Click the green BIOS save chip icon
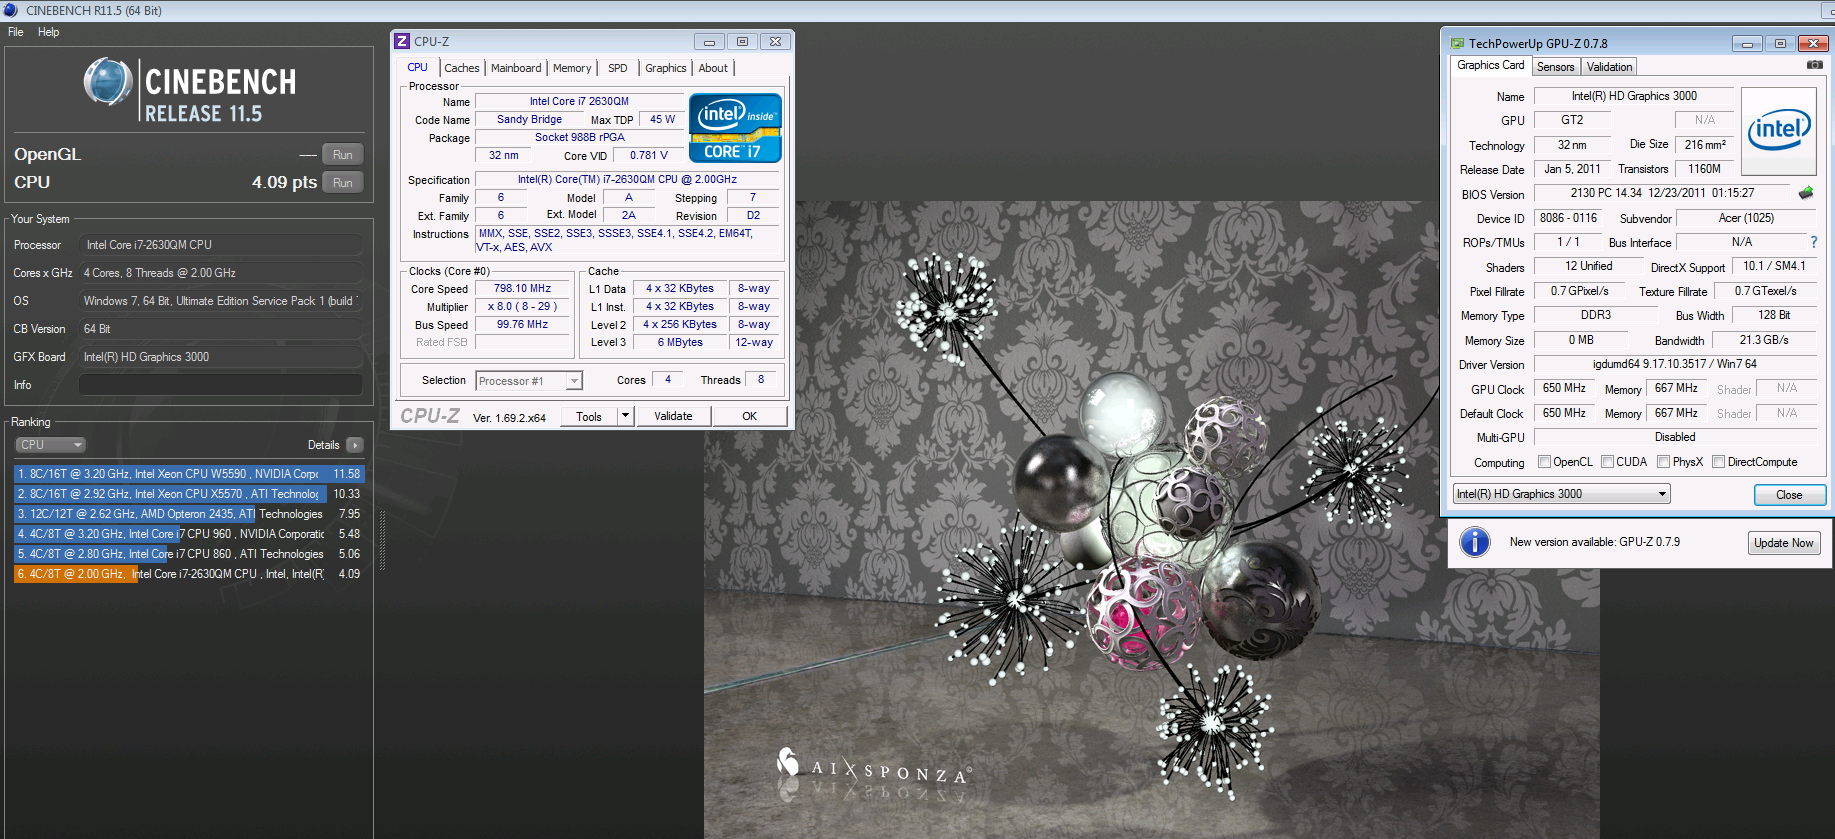 click(x=1806, y=192)
